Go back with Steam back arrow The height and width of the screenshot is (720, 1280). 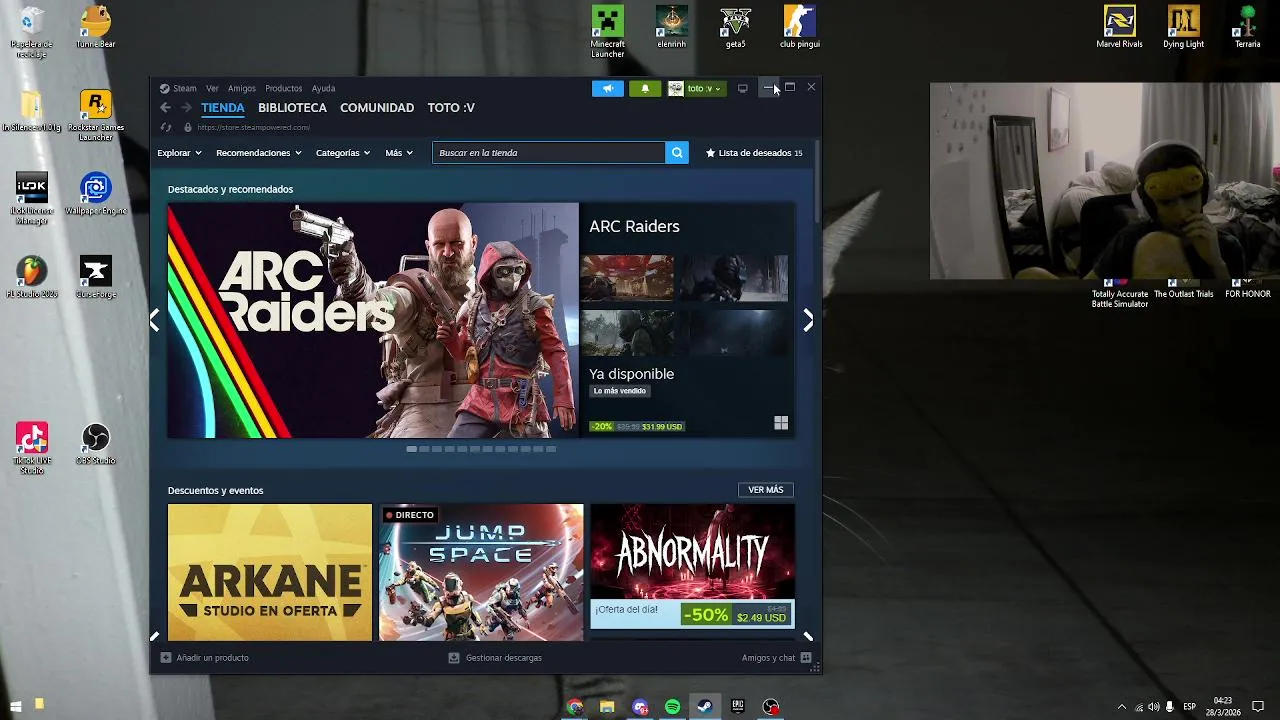click(x=166, y=108)
